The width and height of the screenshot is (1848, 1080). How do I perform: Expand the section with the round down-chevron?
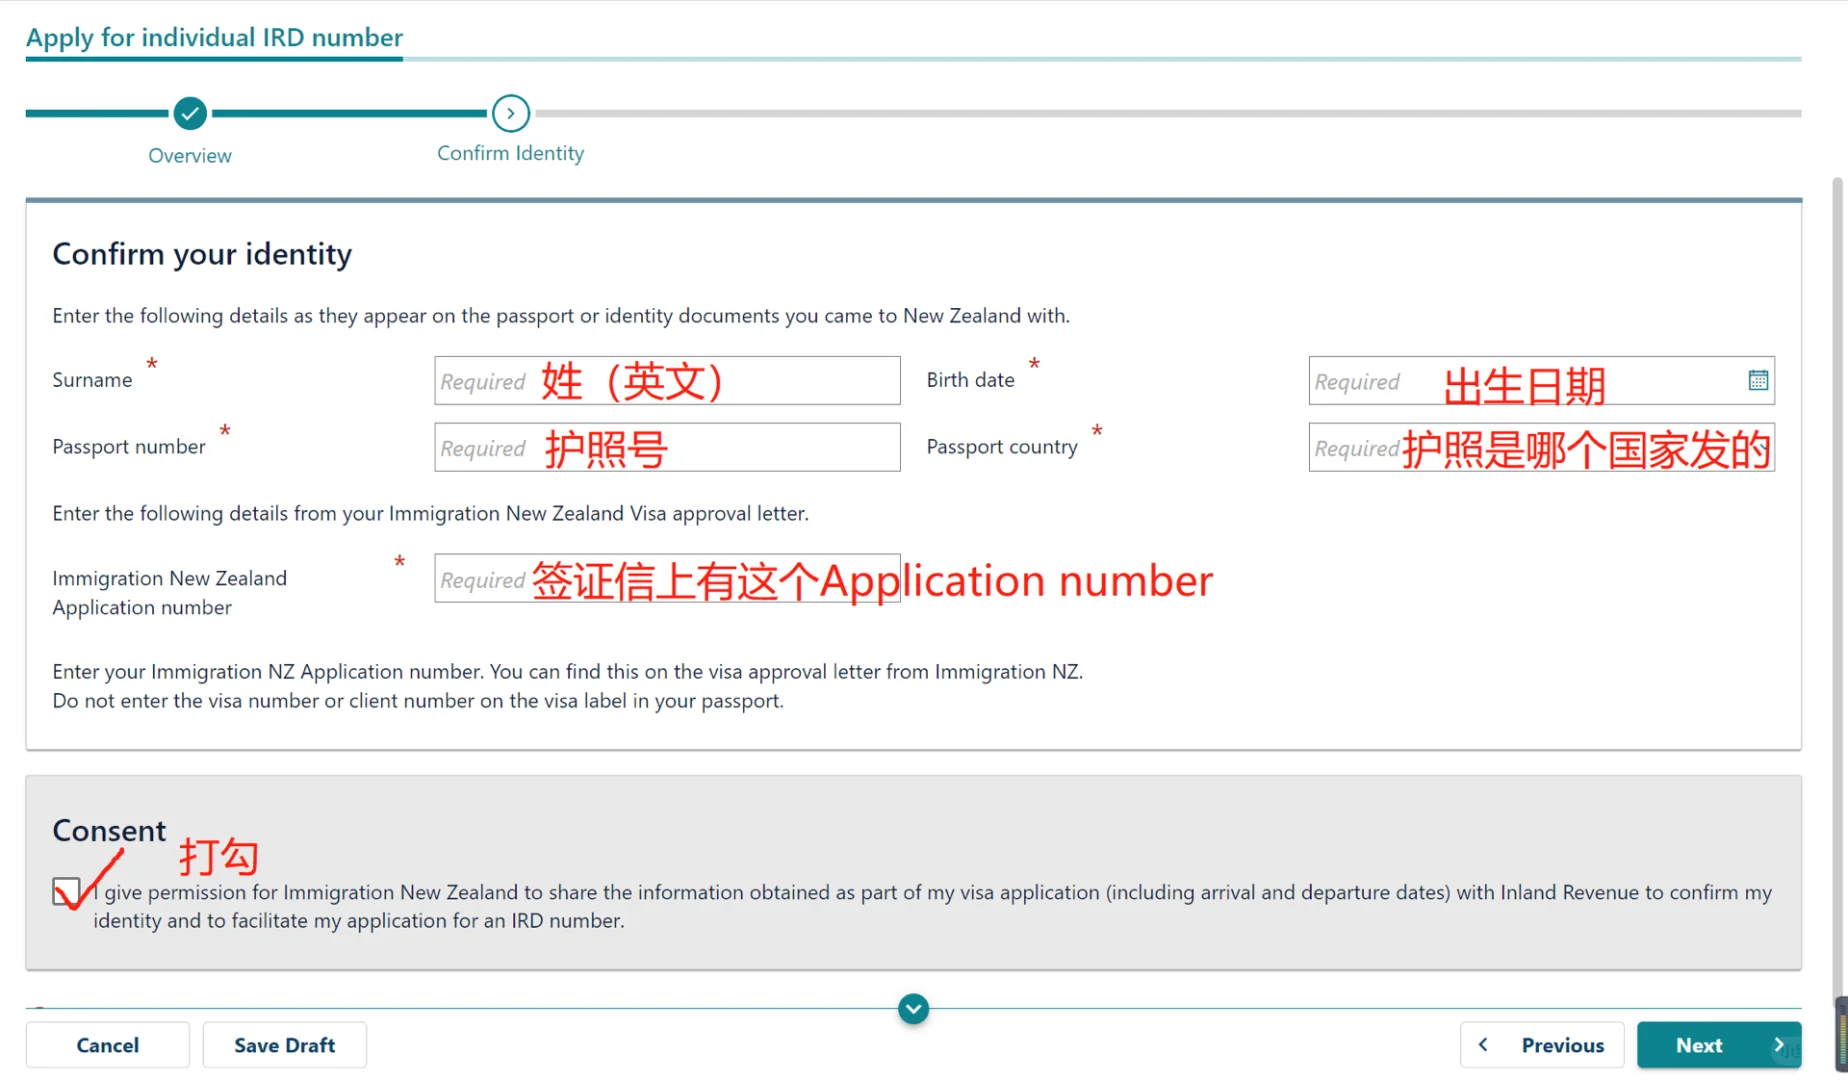(913, 1009)
